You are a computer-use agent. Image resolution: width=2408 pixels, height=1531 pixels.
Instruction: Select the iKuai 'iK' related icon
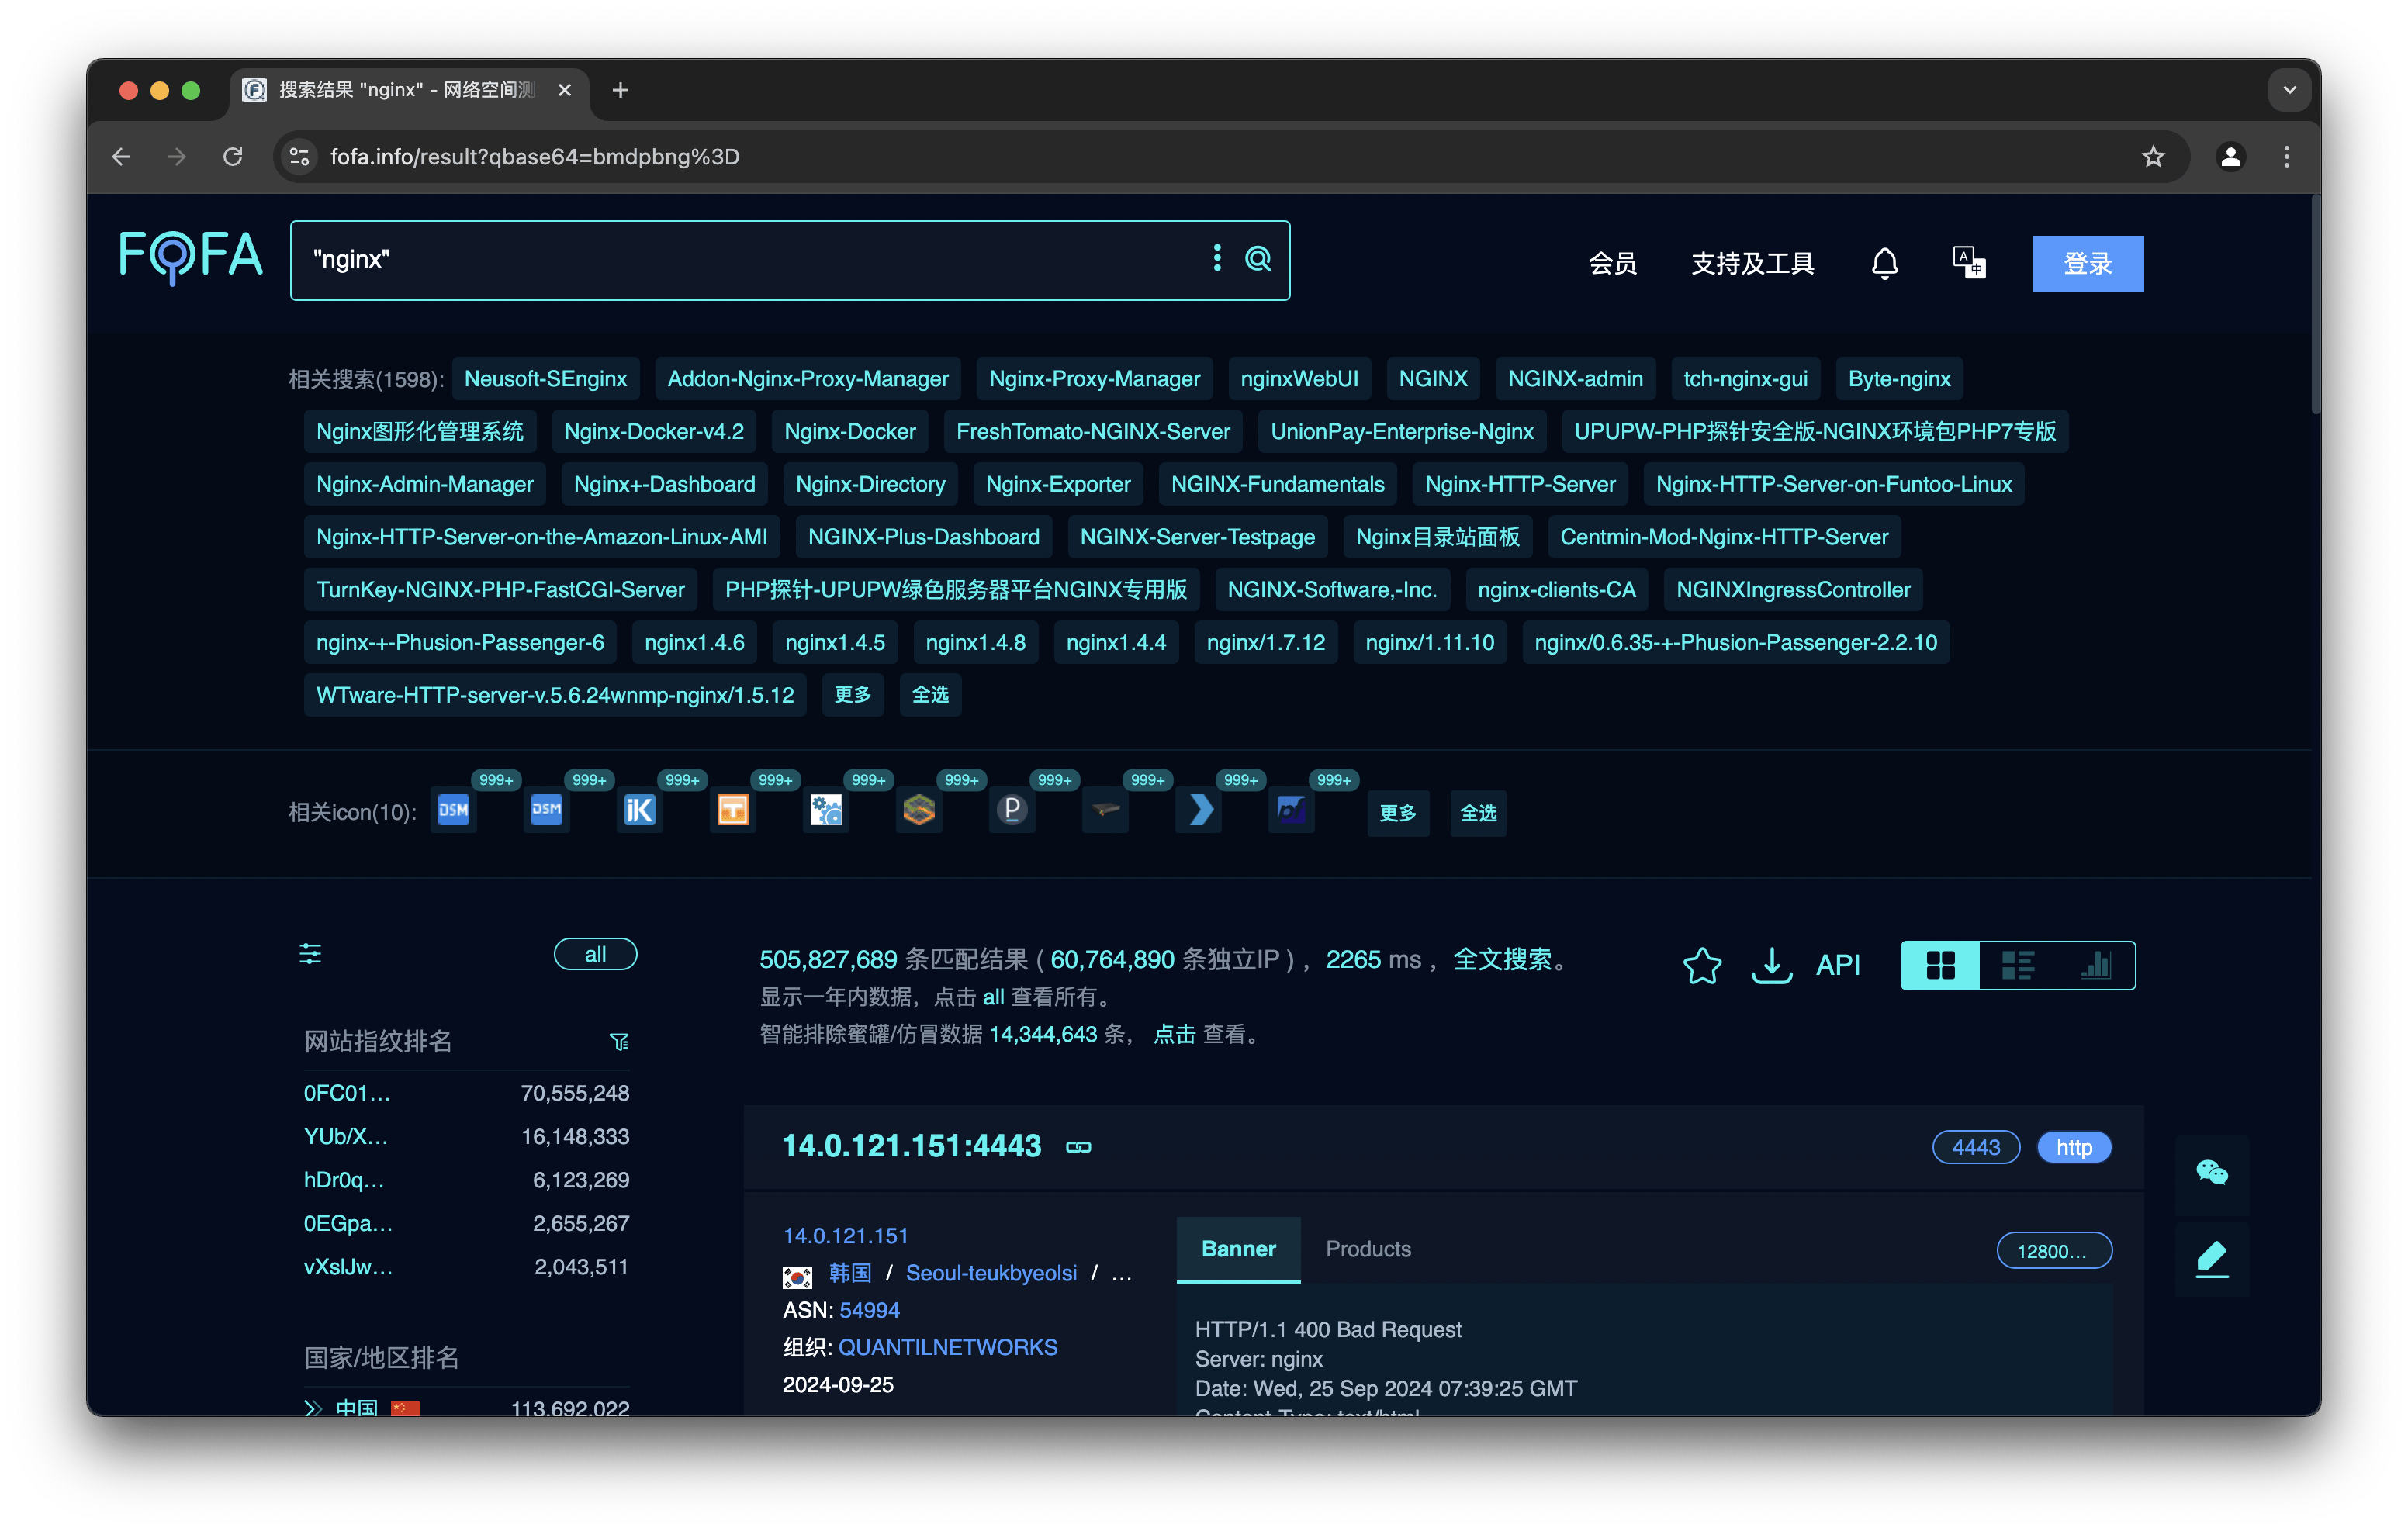(639, 810)
